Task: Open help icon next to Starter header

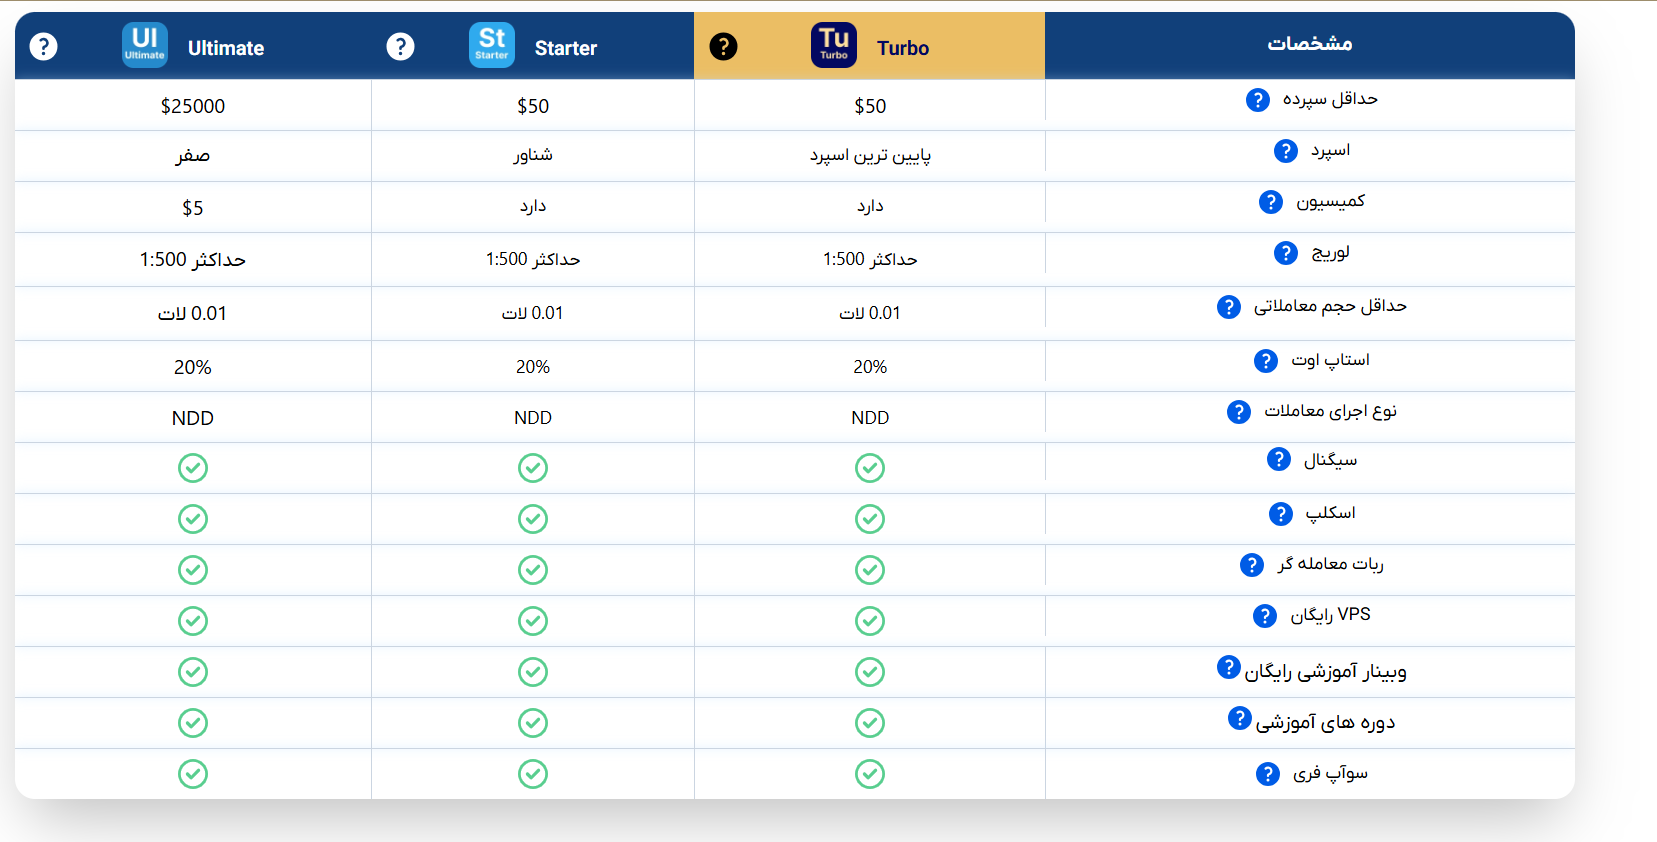Action: click(400, 46)
